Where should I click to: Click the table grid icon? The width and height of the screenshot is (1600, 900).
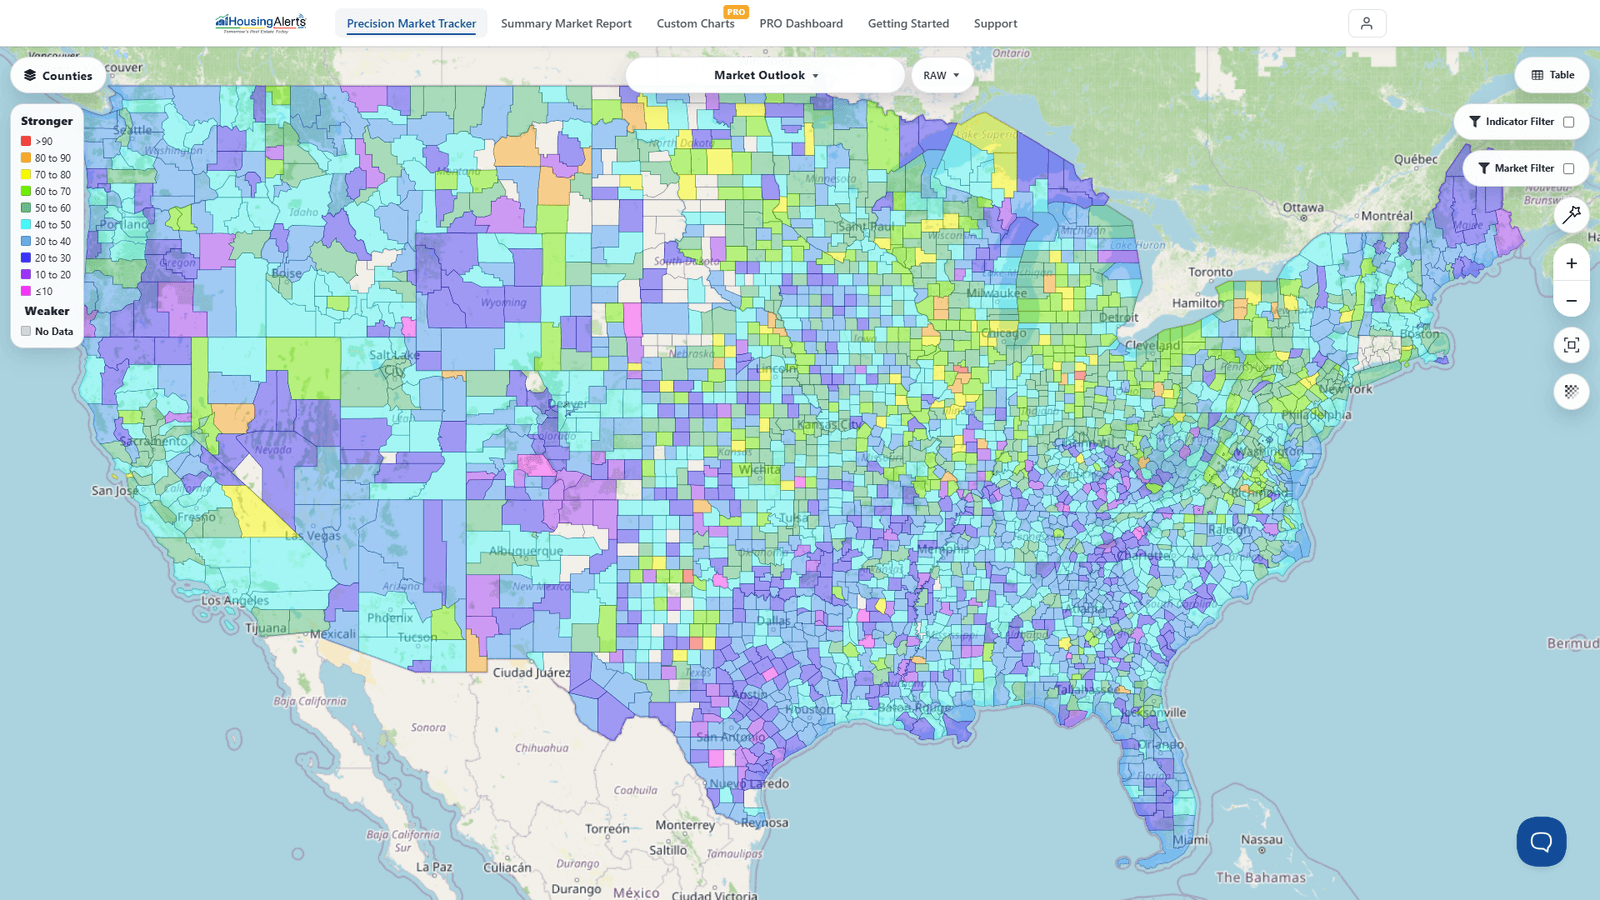[1537, 75]
